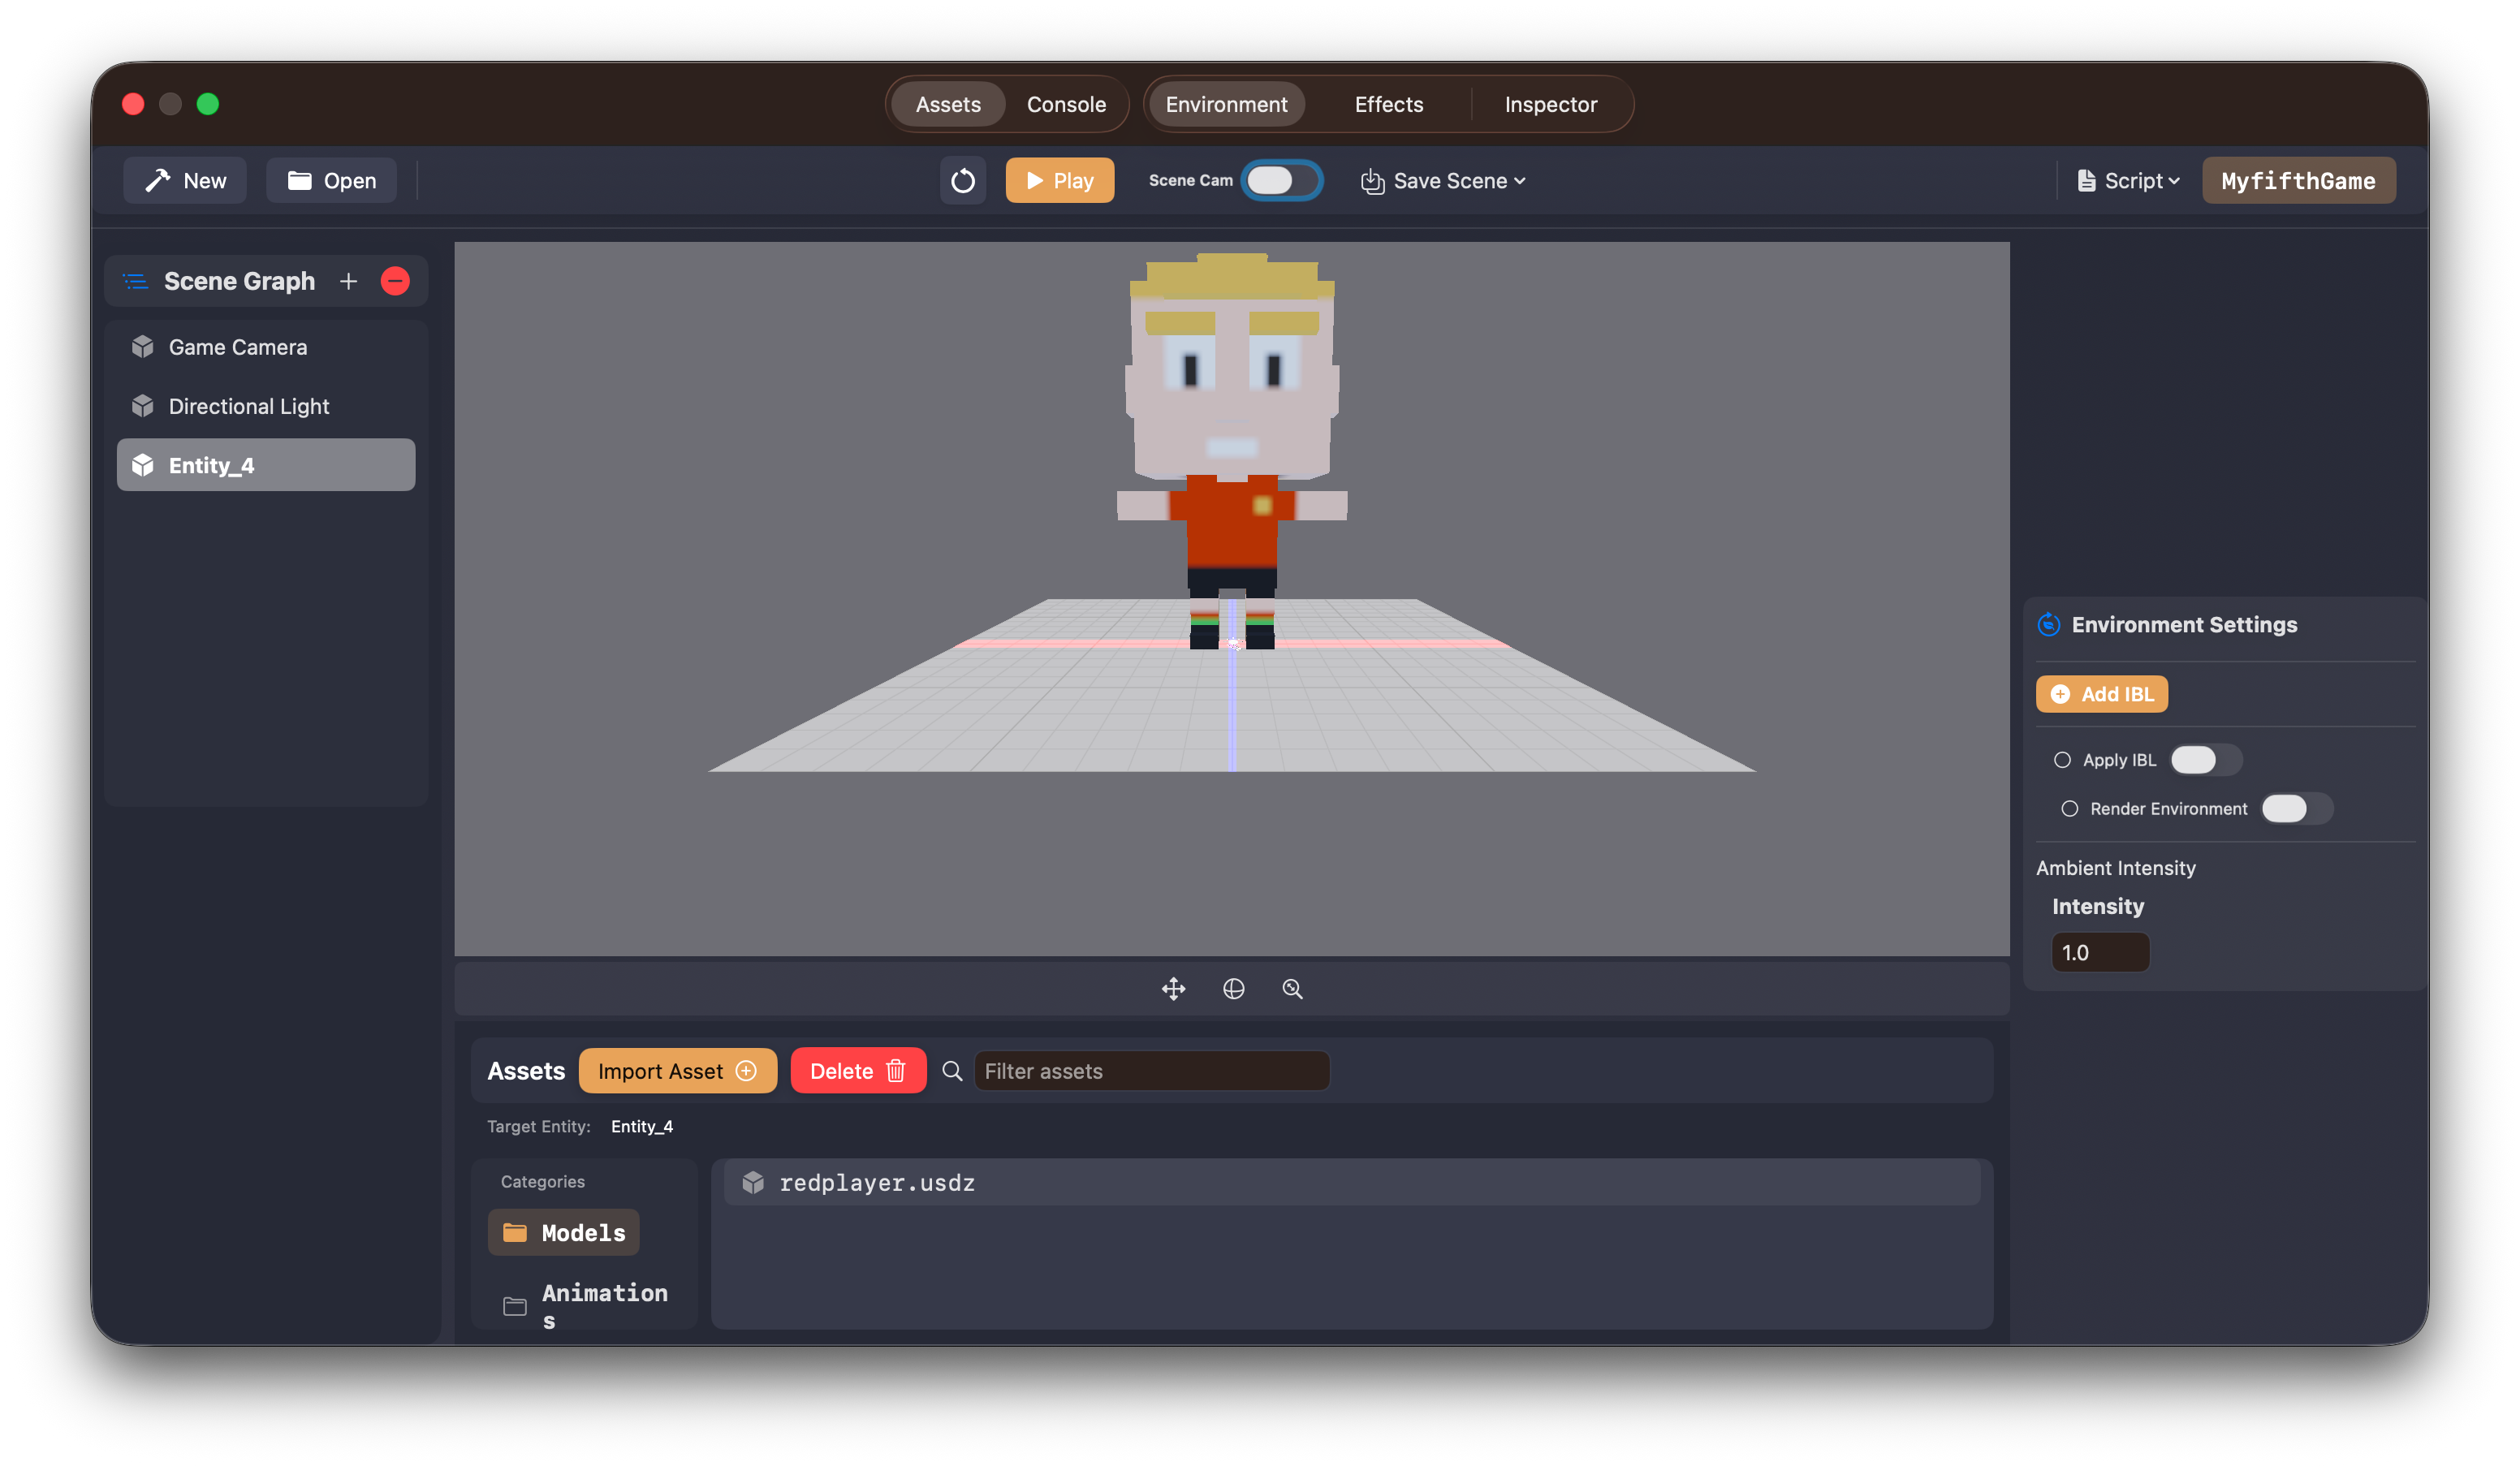Edit the Ambient Intensity value field
This screenshot has height=1466, width=2520.
2100,952
